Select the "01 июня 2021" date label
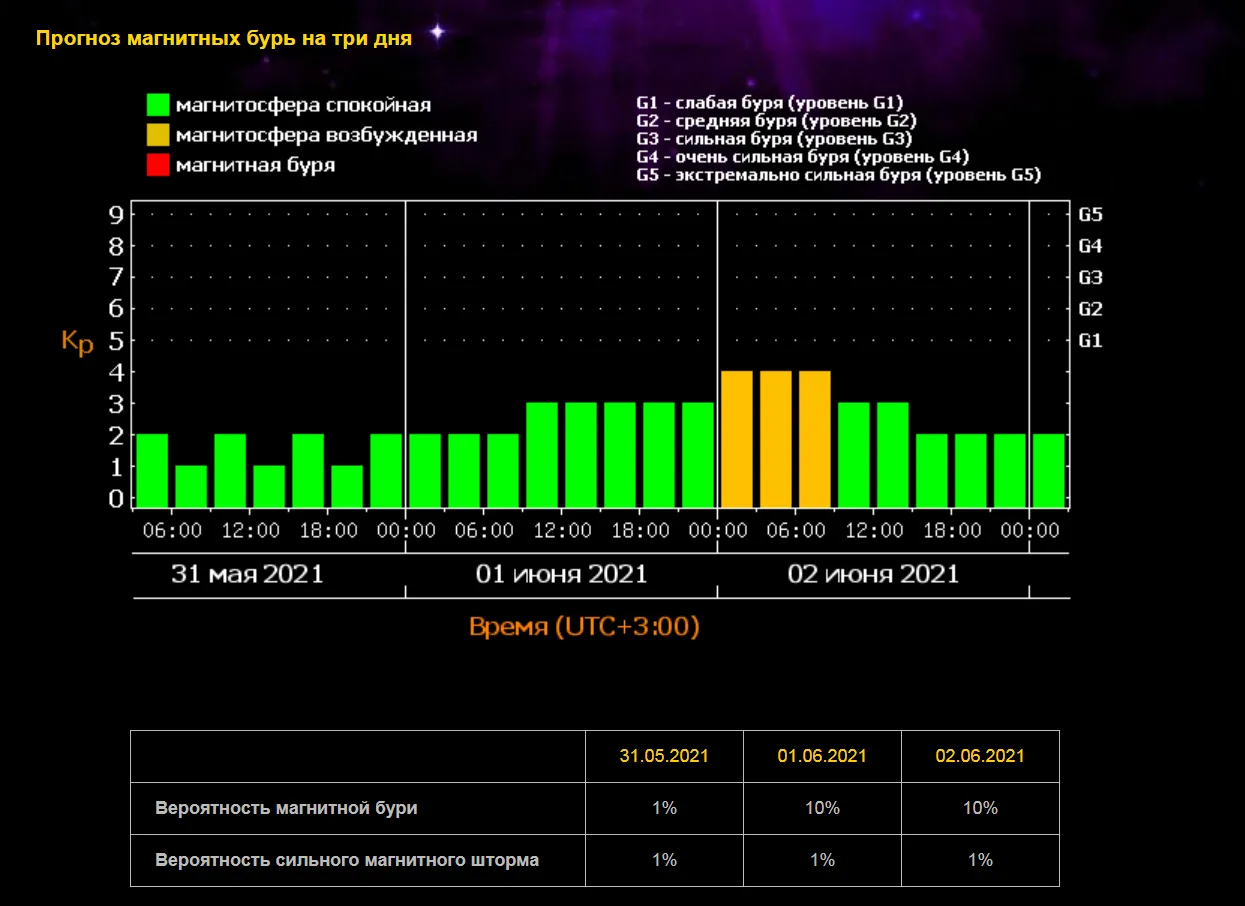The image size is (1245, 906). 561,574
